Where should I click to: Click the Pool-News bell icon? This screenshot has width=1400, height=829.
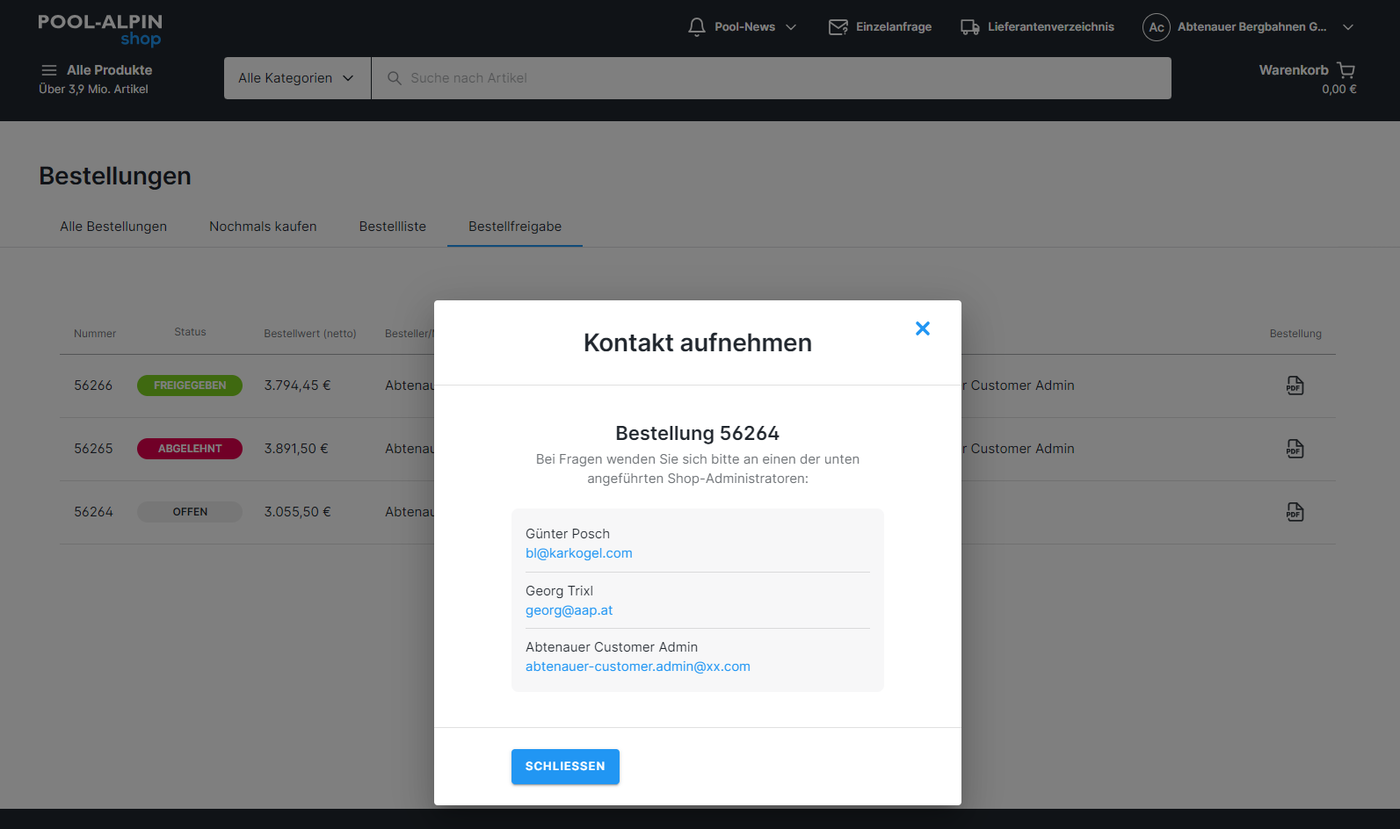[x=697, y=27]
